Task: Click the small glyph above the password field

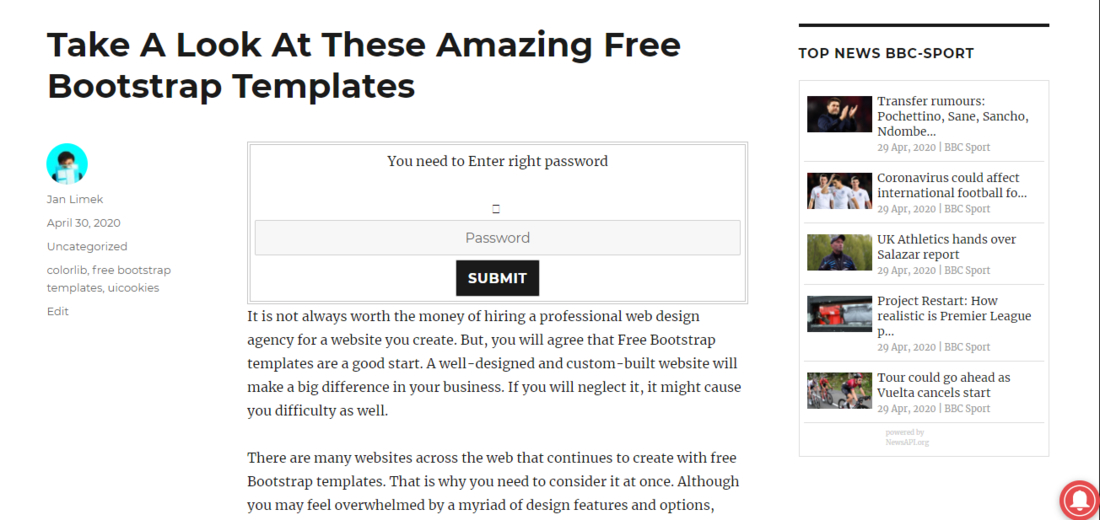Action: coord(496,209)
